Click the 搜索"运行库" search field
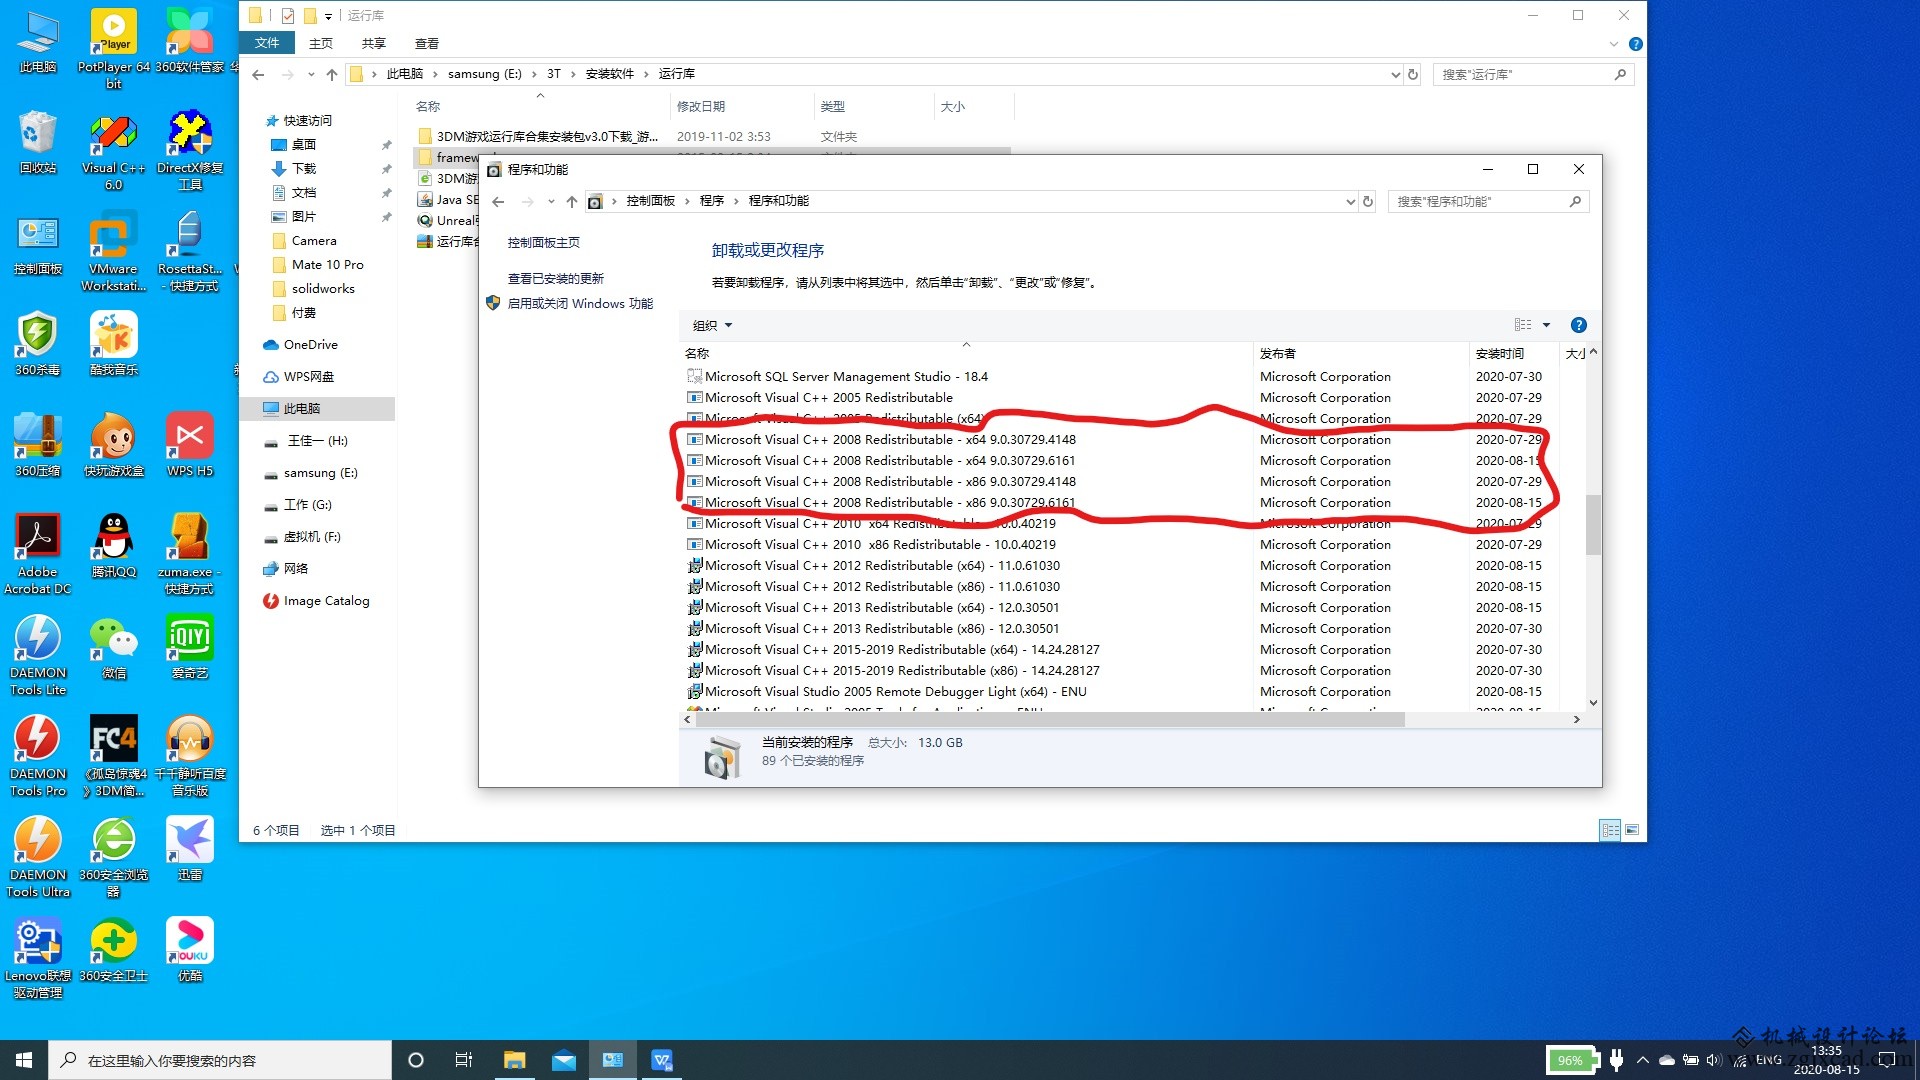The width and height of the screenshot is (1920, 1080). pos(1534,74)
